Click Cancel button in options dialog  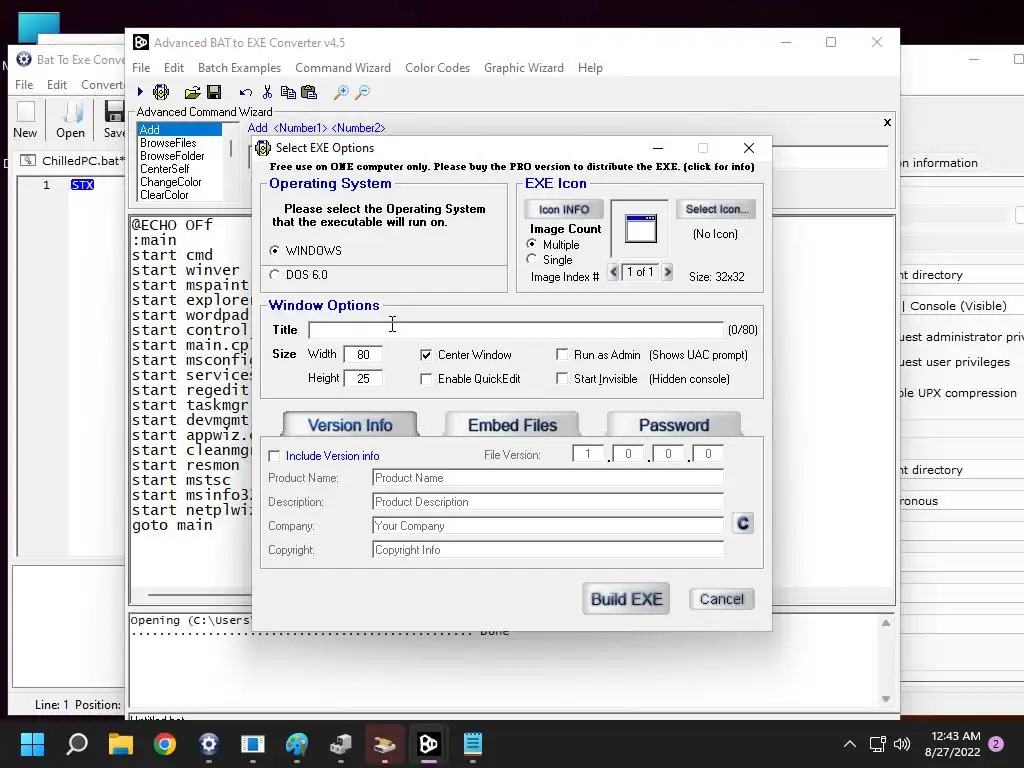[722, 599]
